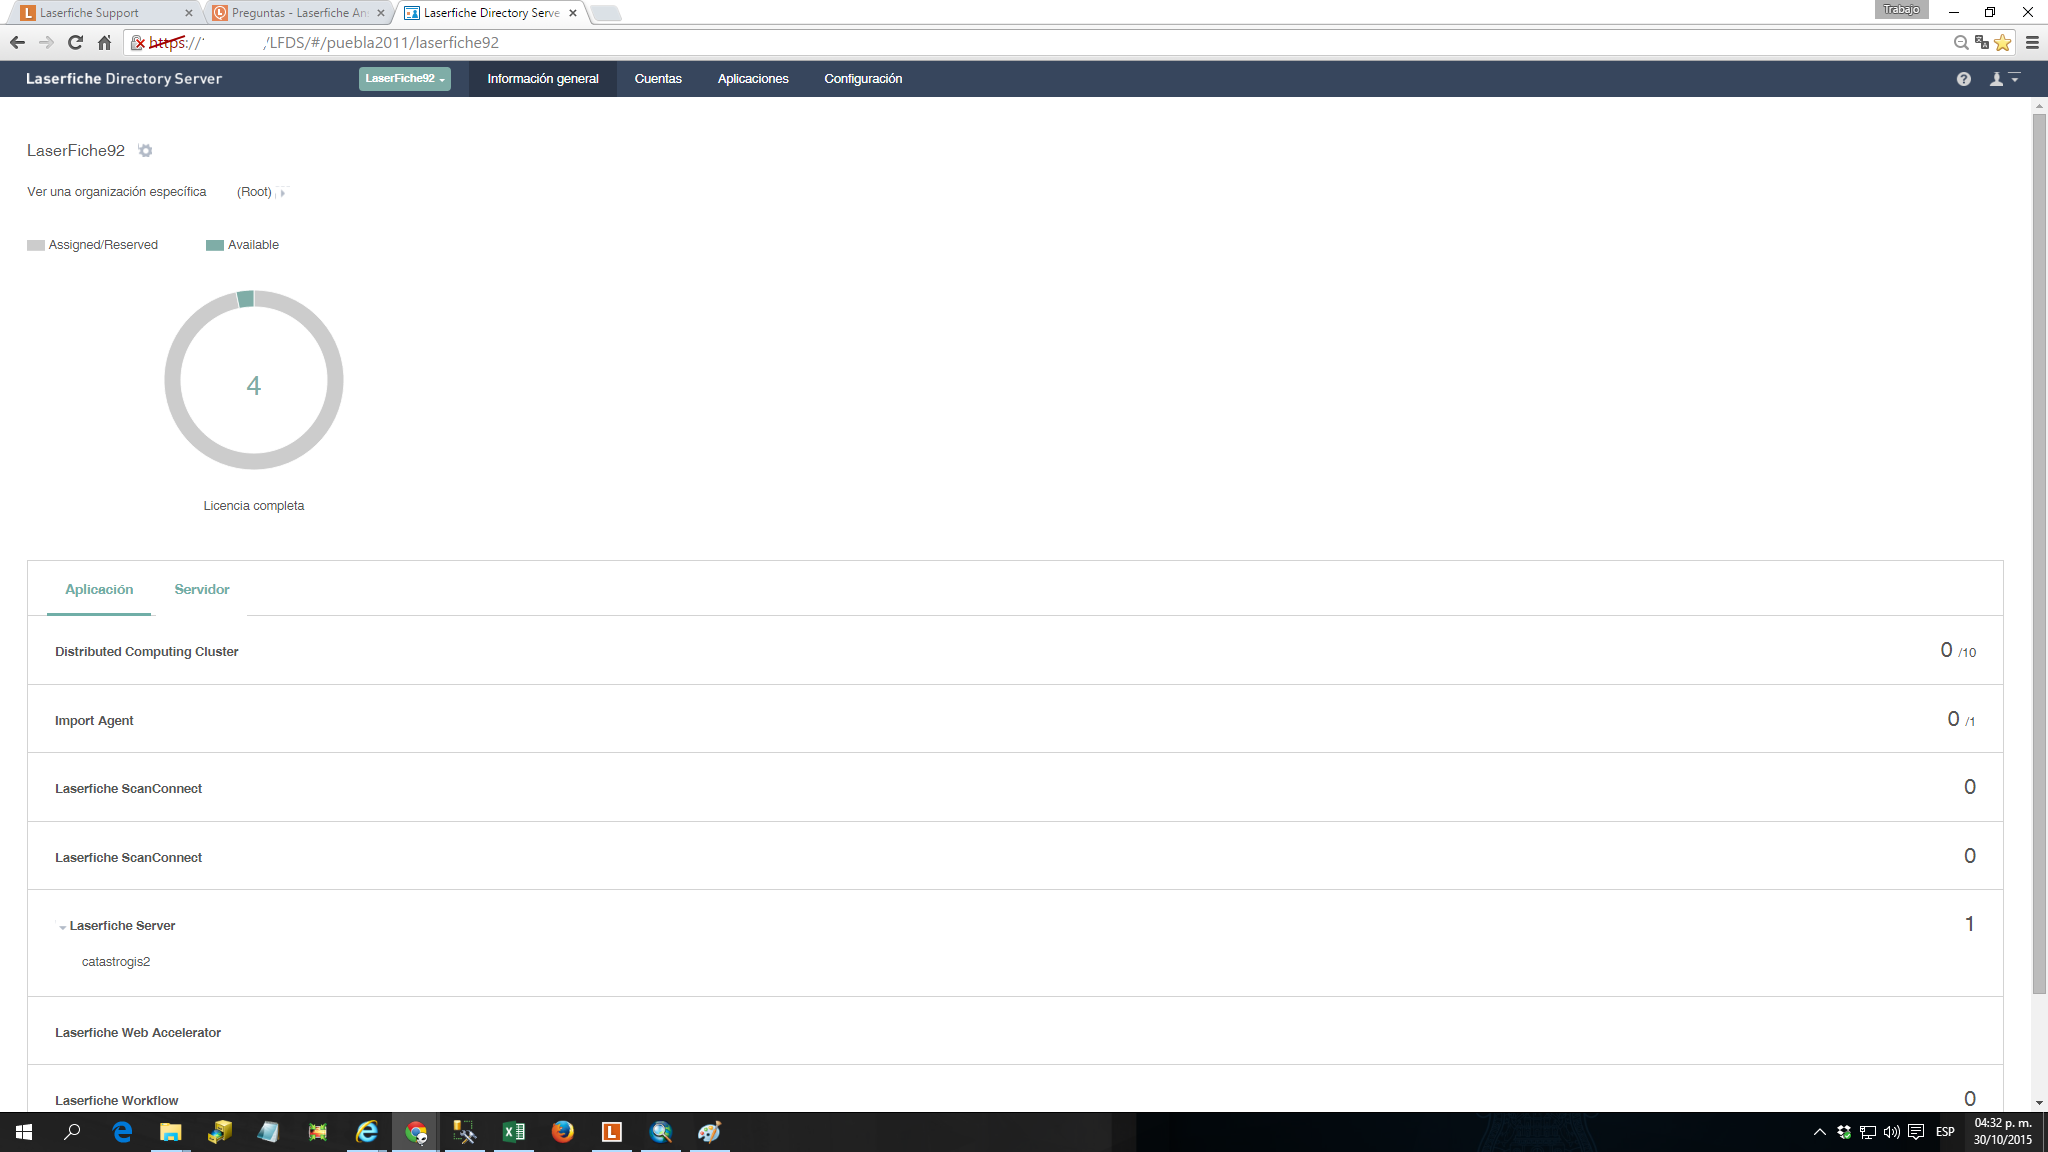Open the LaserFiche92 instance dropdown
The height and width of the screenshot is (1152, 2048).
pos(404,79)
